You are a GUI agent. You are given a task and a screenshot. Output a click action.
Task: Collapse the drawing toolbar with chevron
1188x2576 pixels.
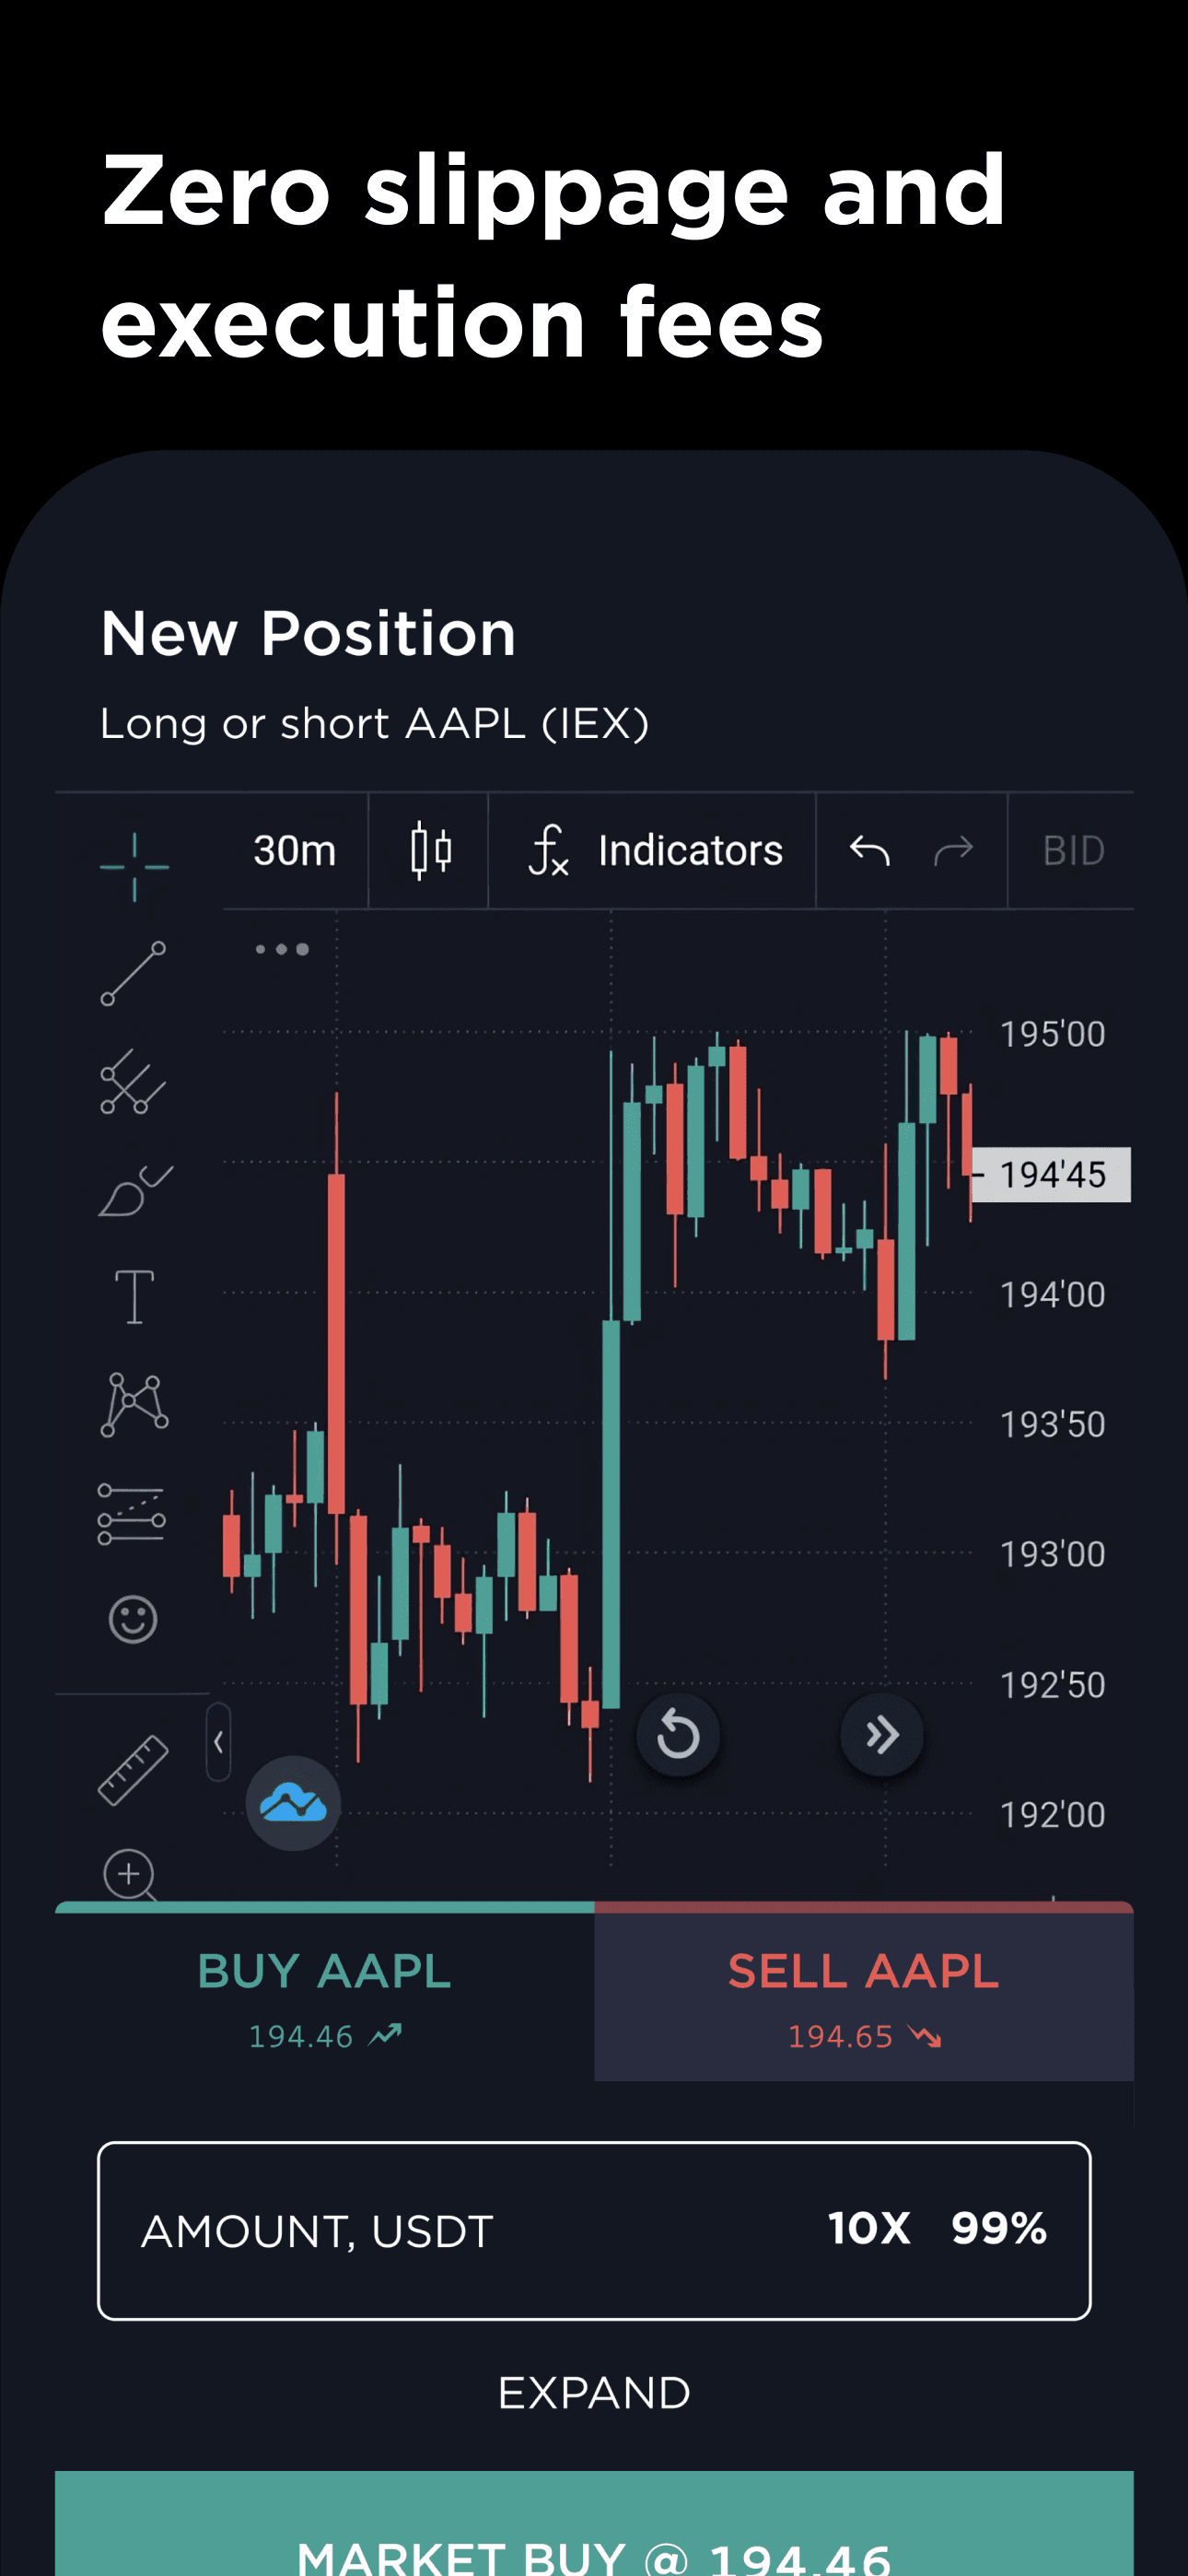pyautogui.click(x=218, y=1742)
